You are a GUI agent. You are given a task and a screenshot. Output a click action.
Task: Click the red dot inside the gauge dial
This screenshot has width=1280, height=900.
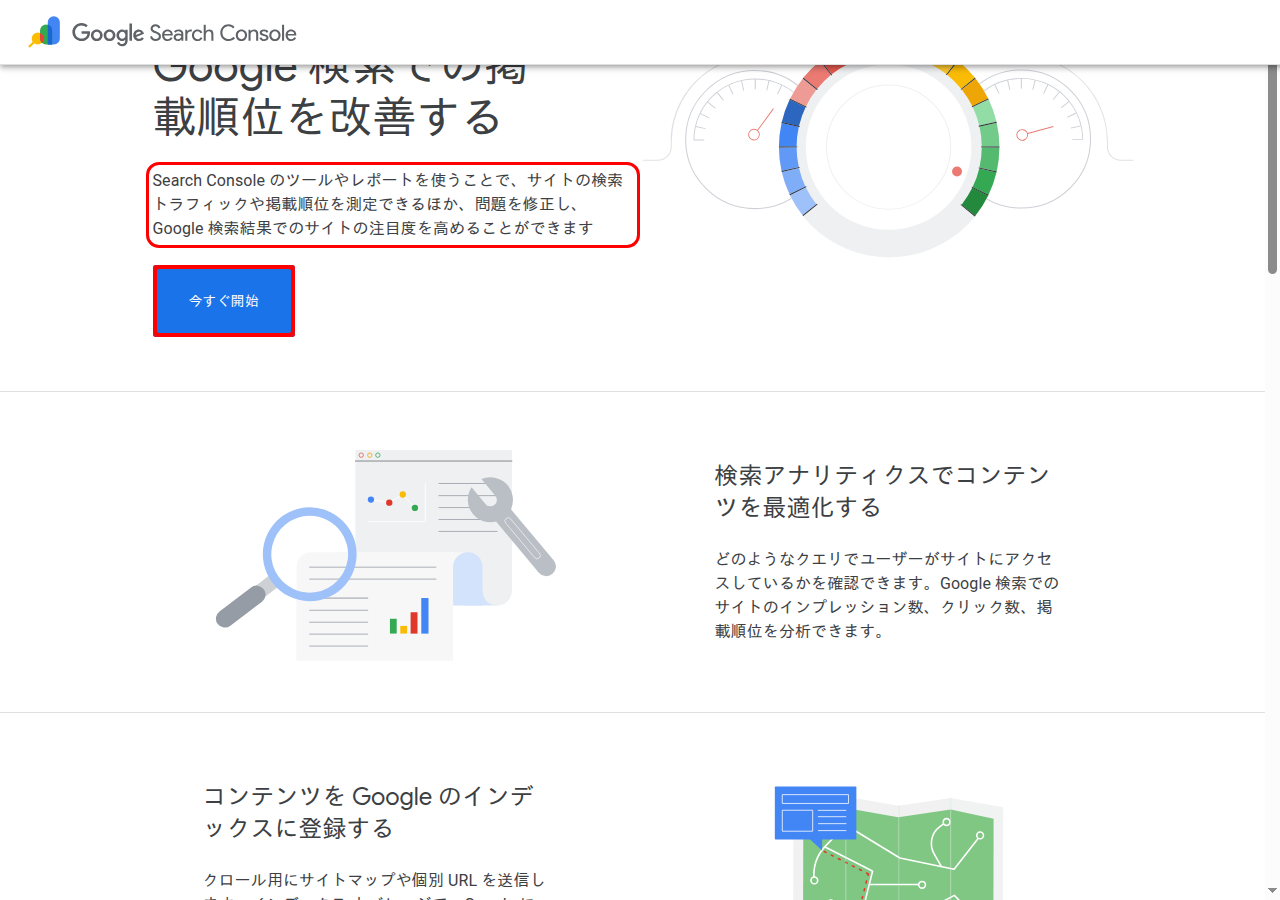point(955,172)
